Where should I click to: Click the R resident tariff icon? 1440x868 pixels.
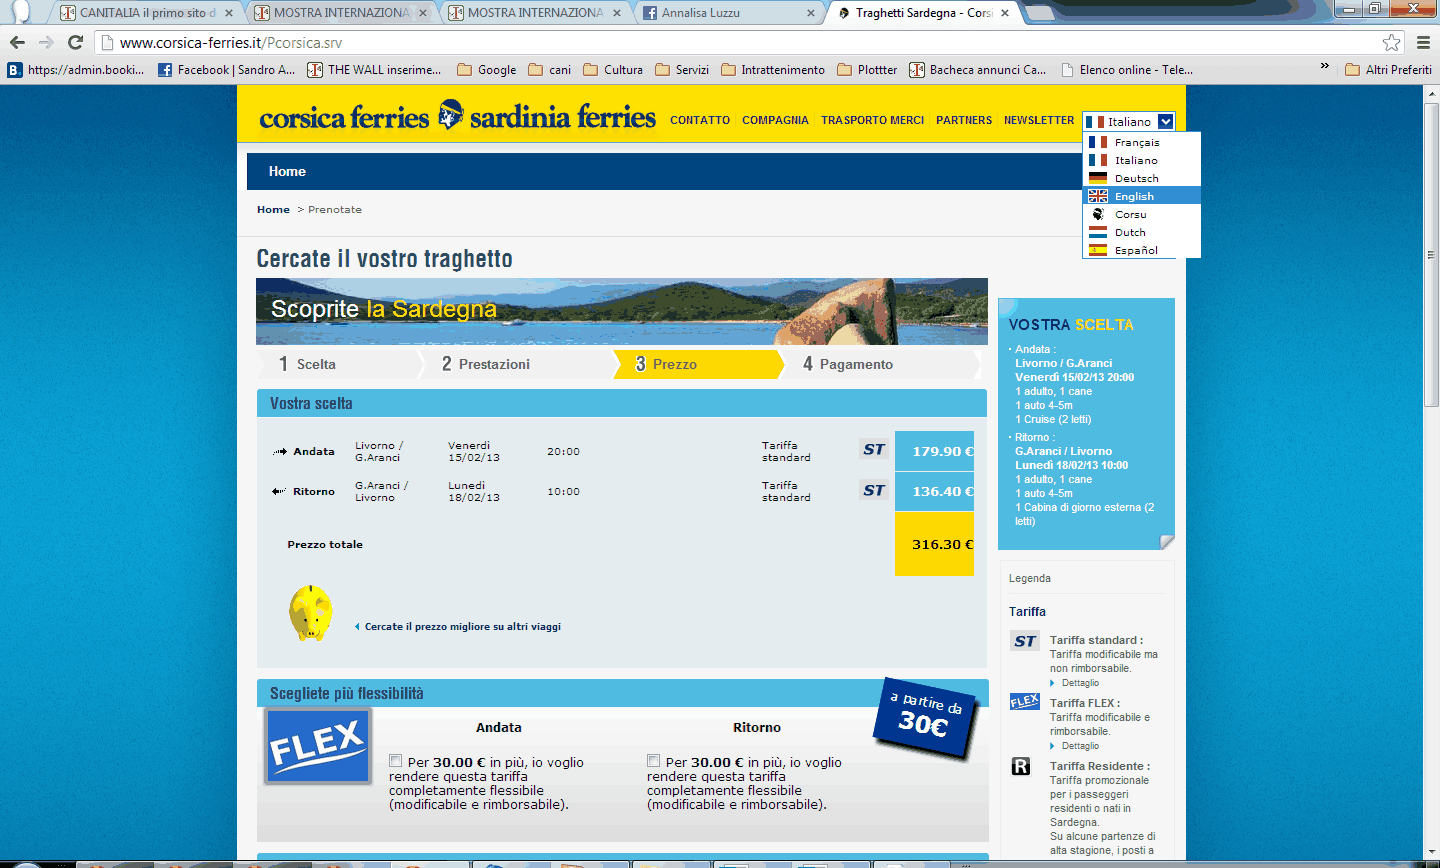point(1021,766)
